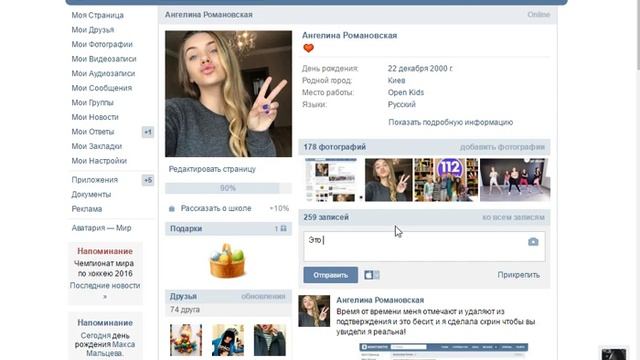Viewport: 640px width, 360px height.
Task: Click добавить фотографии link
Action: (x=502, y=147)
